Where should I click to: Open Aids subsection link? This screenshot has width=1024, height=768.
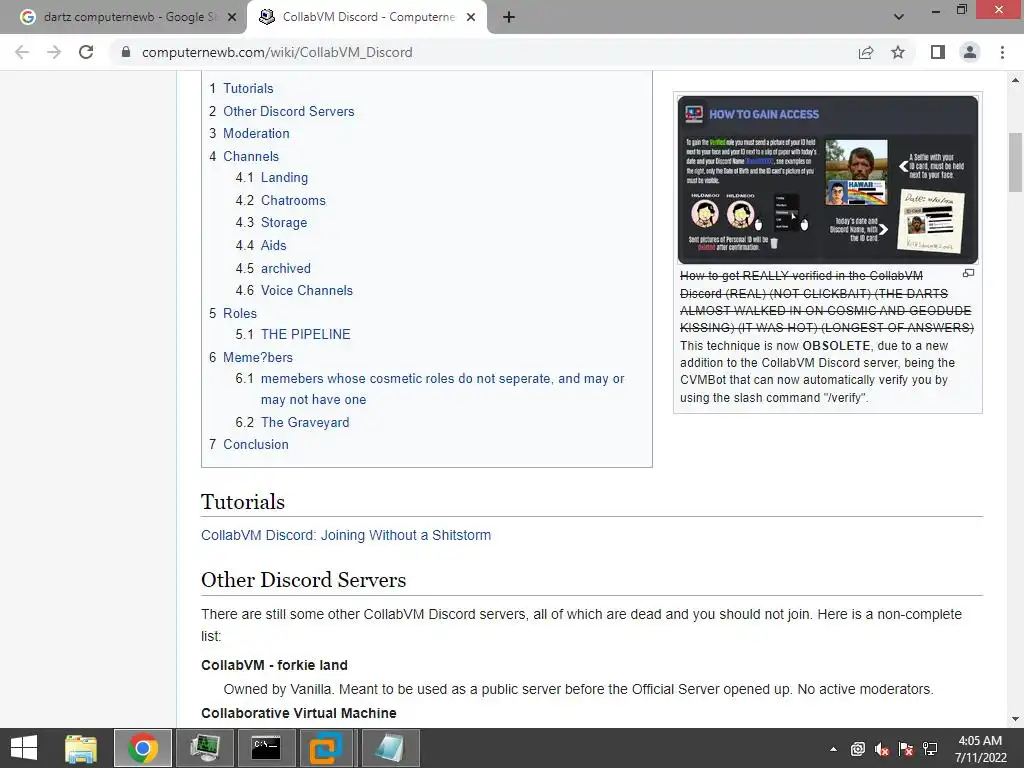pos(274,245)
